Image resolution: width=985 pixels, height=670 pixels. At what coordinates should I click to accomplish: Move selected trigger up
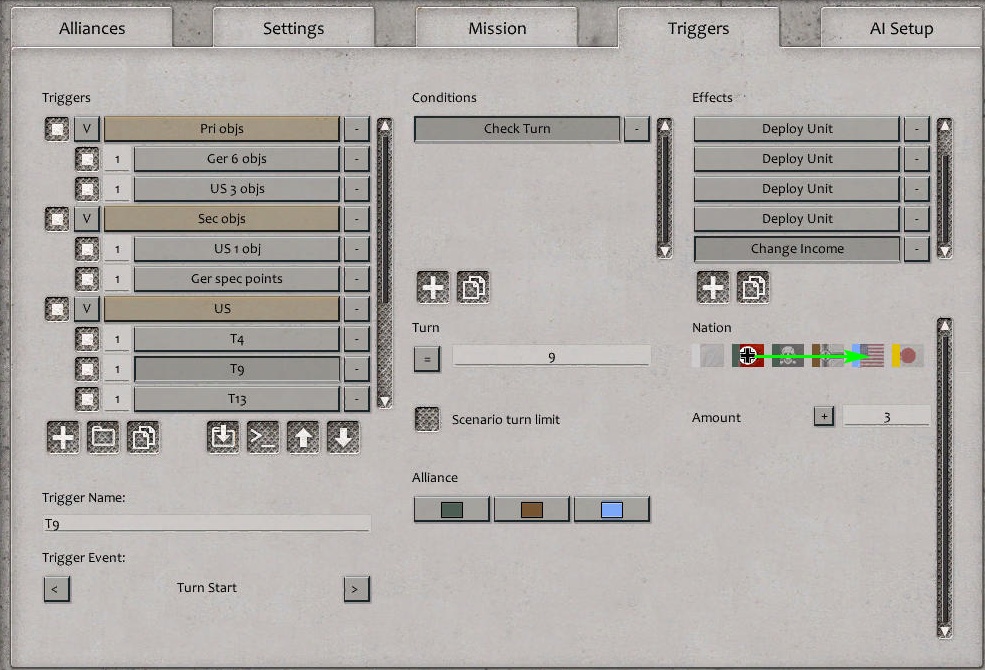(303, 436)
